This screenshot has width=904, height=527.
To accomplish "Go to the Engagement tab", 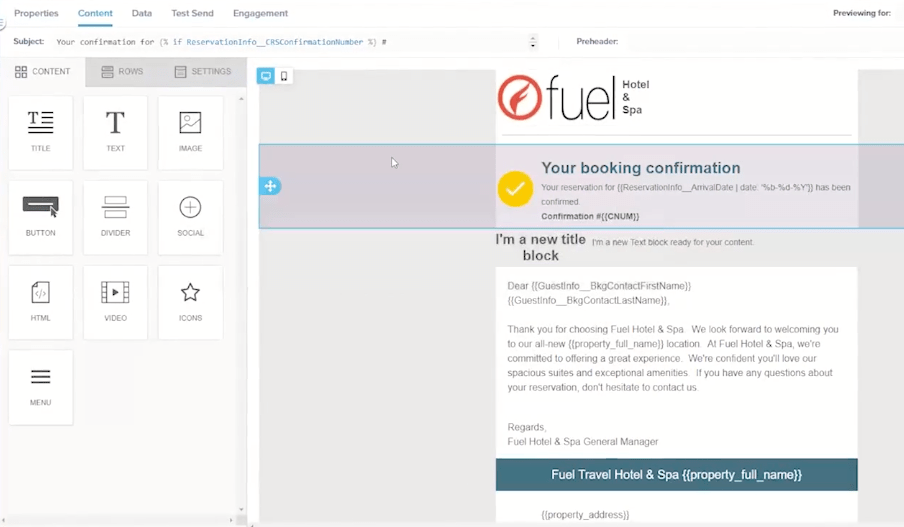I will [261, 13].
